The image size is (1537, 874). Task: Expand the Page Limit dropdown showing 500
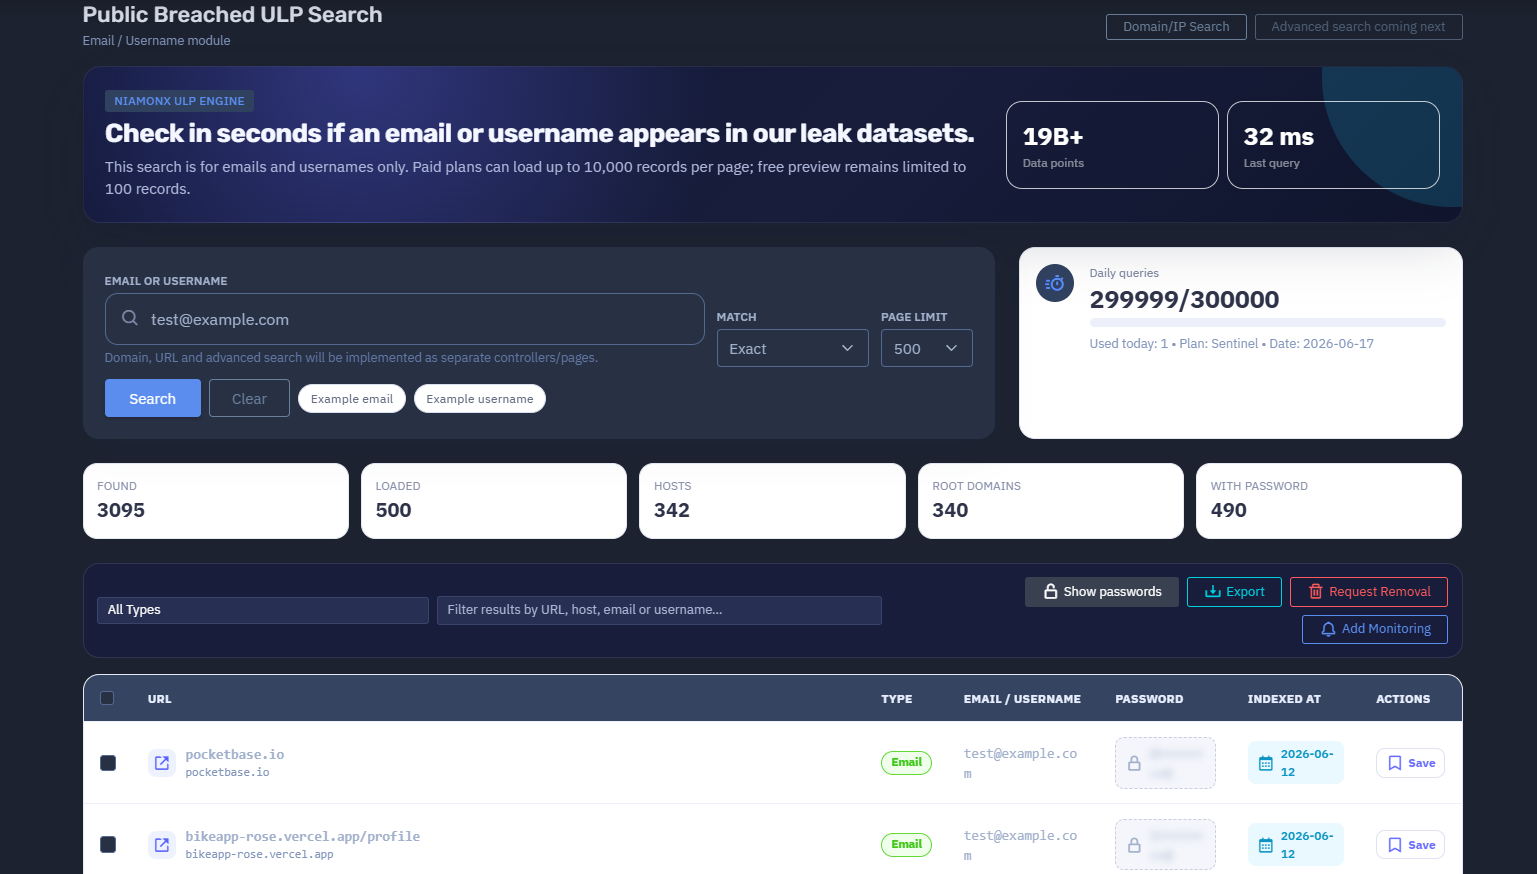click(926, 348)
